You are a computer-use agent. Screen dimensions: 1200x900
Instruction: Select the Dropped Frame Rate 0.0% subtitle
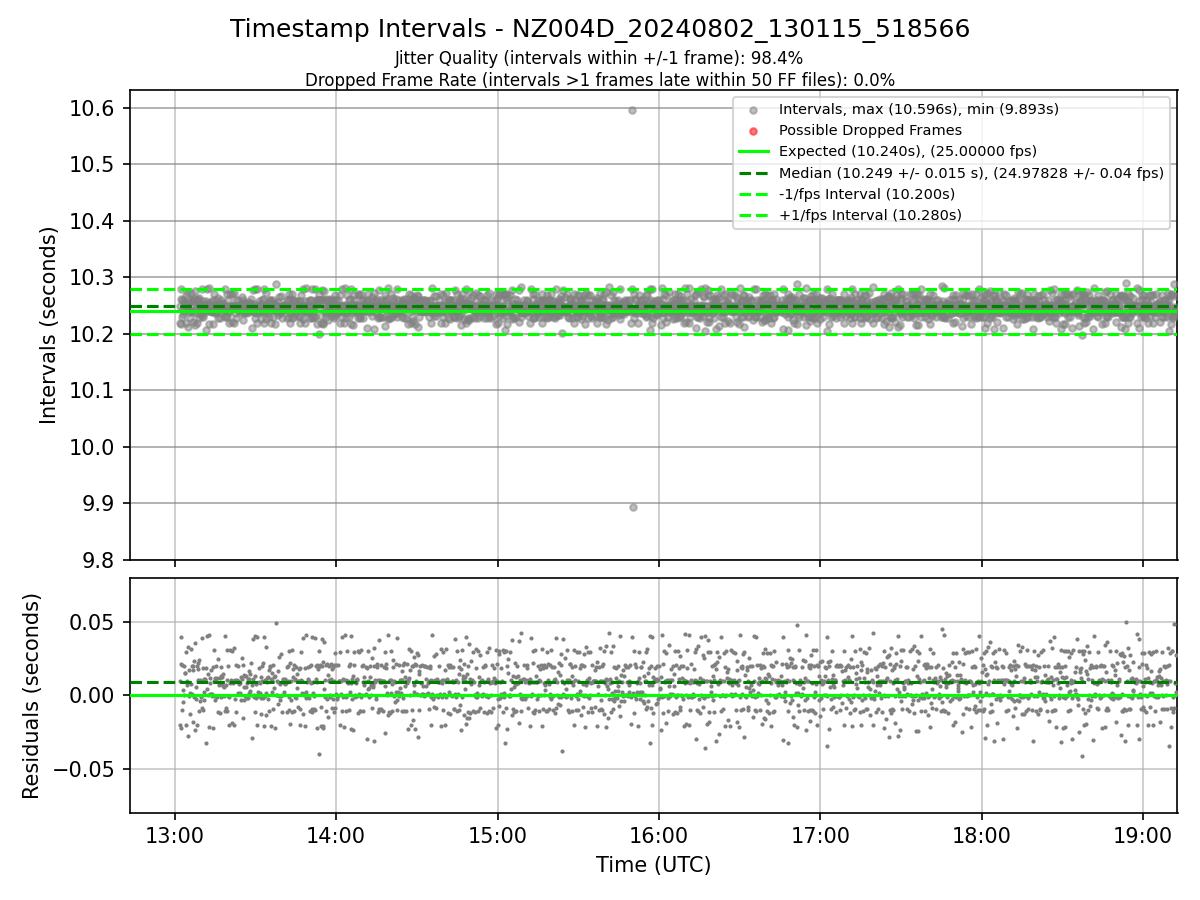(600, 79)
